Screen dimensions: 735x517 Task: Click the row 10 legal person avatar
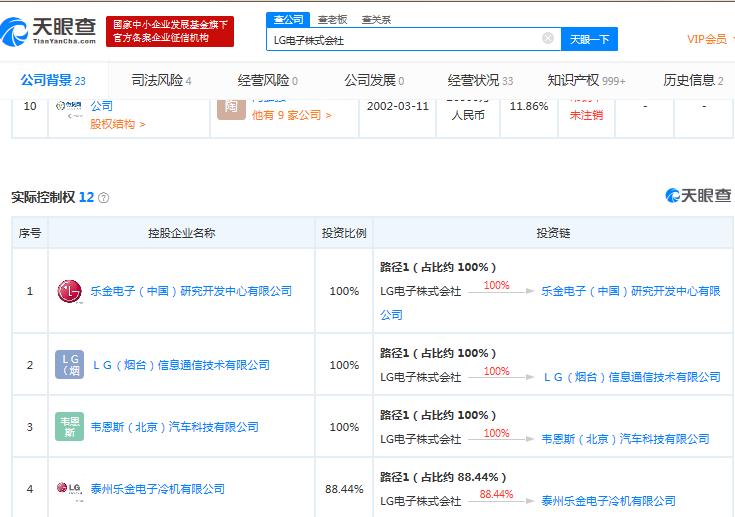[232, 108]
